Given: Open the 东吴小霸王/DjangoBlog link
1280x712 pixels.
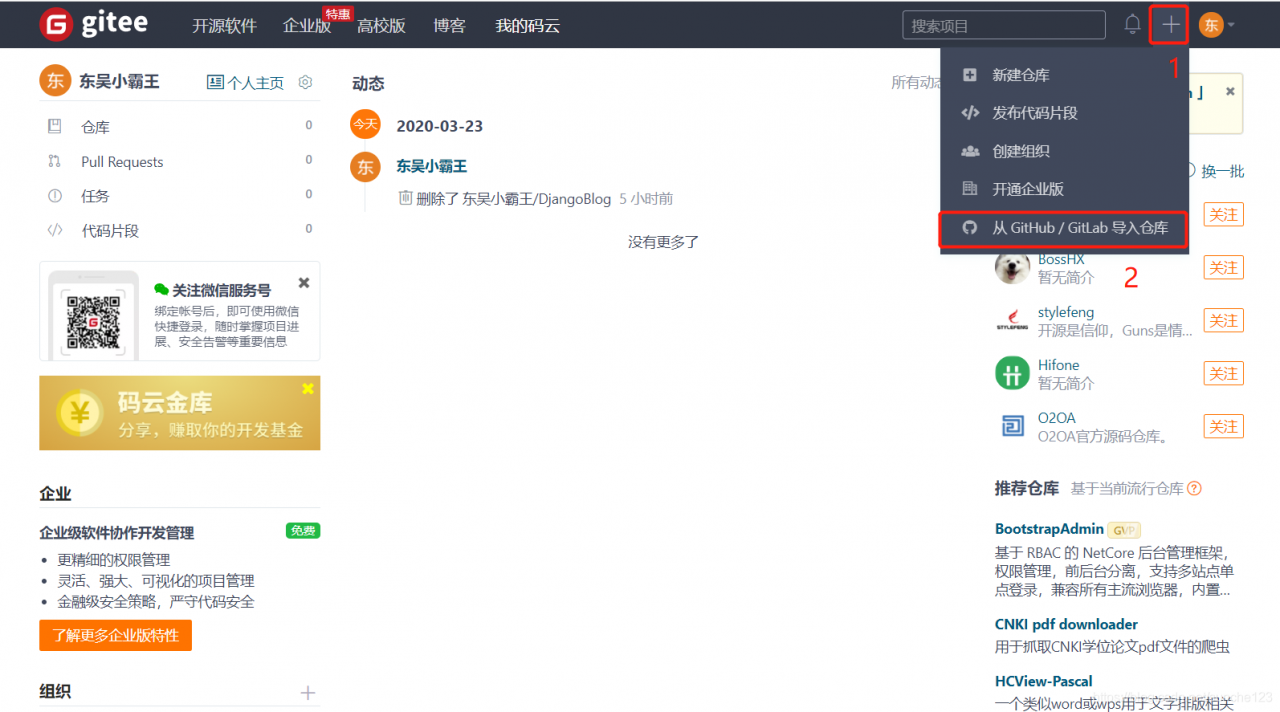Looking at the screenshot, I should [536, 199].
